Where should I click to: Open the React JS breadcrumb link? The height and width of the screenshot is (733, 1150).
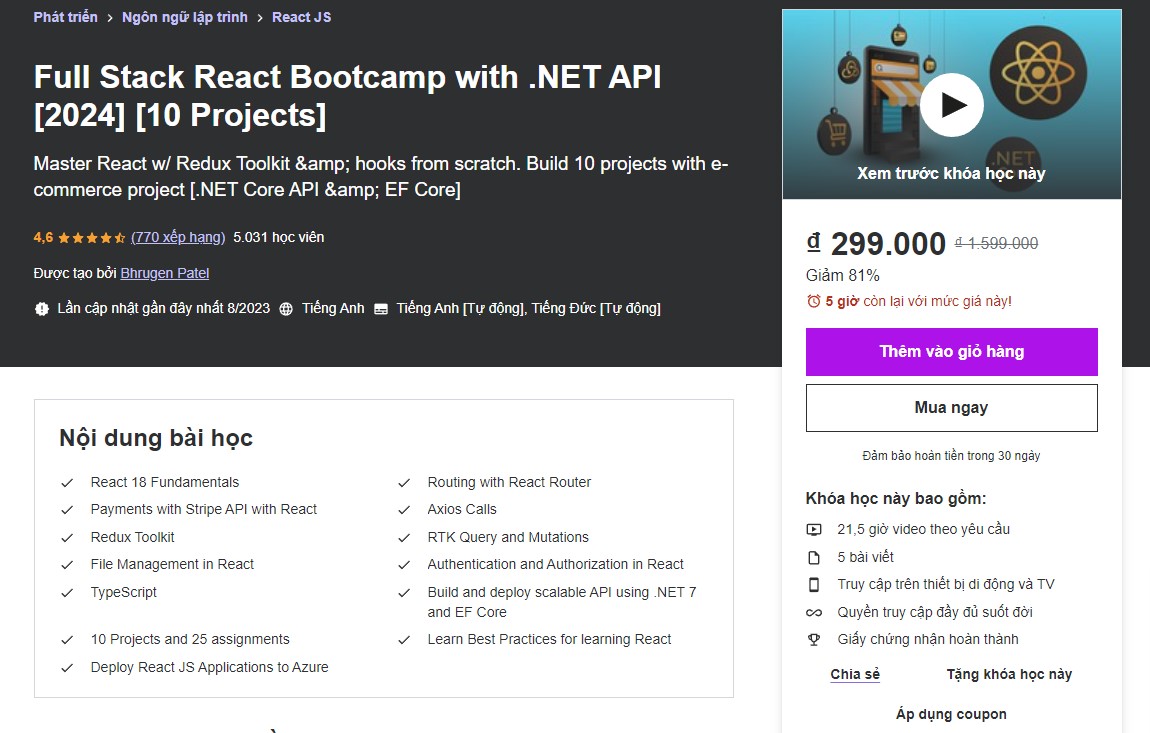tap(301, 17)
